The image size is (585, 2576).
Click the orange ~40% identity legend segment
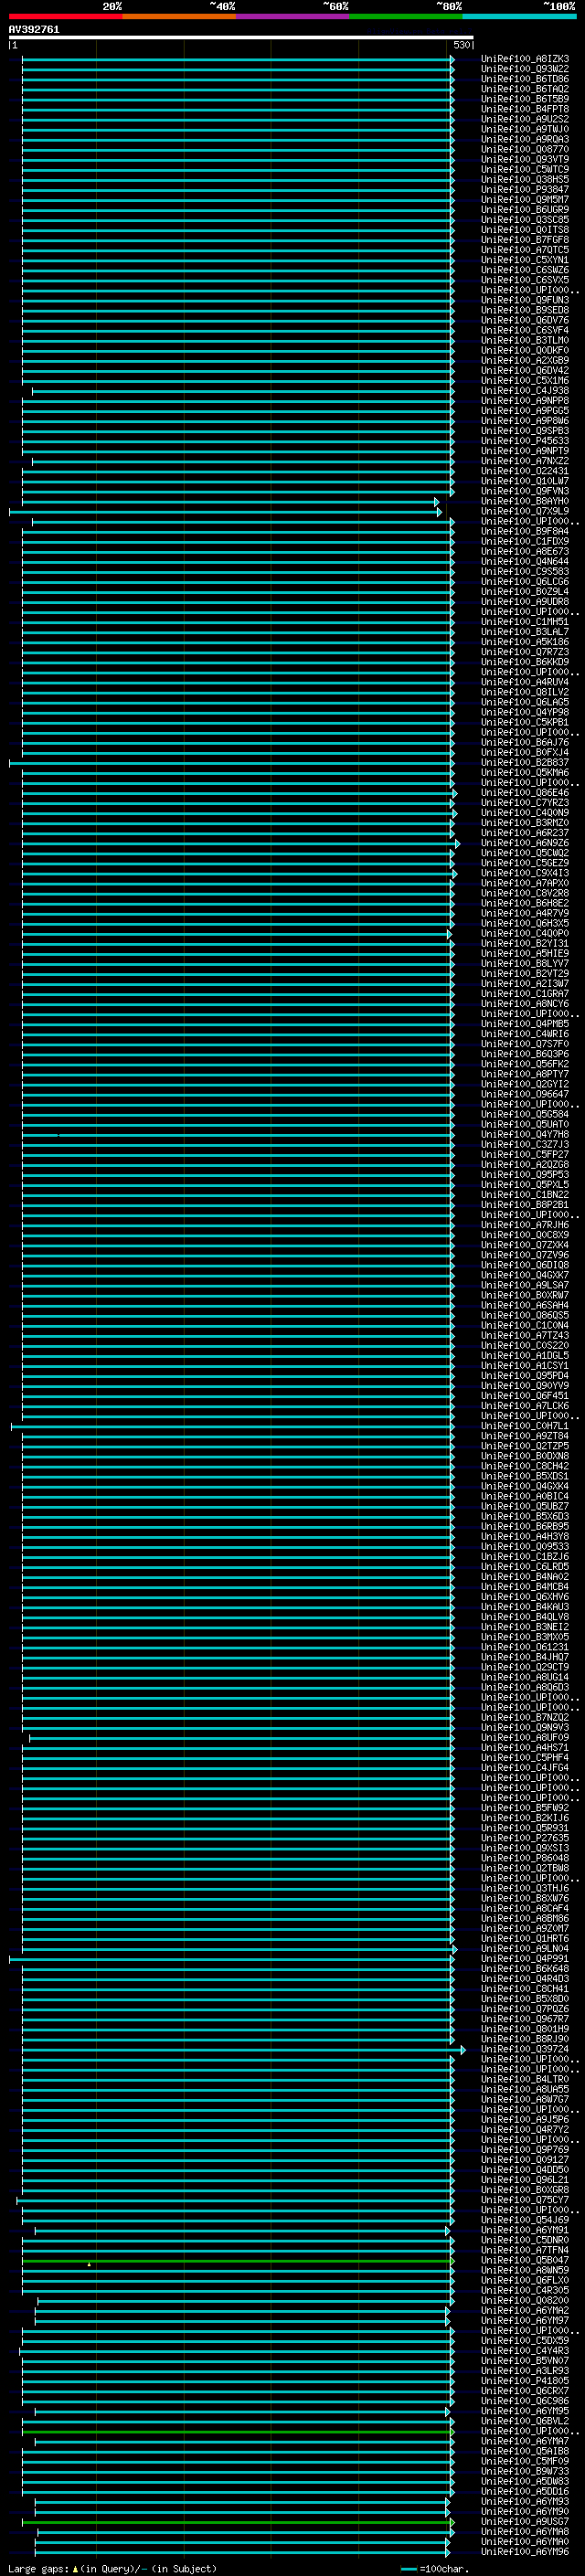[179, 16]
